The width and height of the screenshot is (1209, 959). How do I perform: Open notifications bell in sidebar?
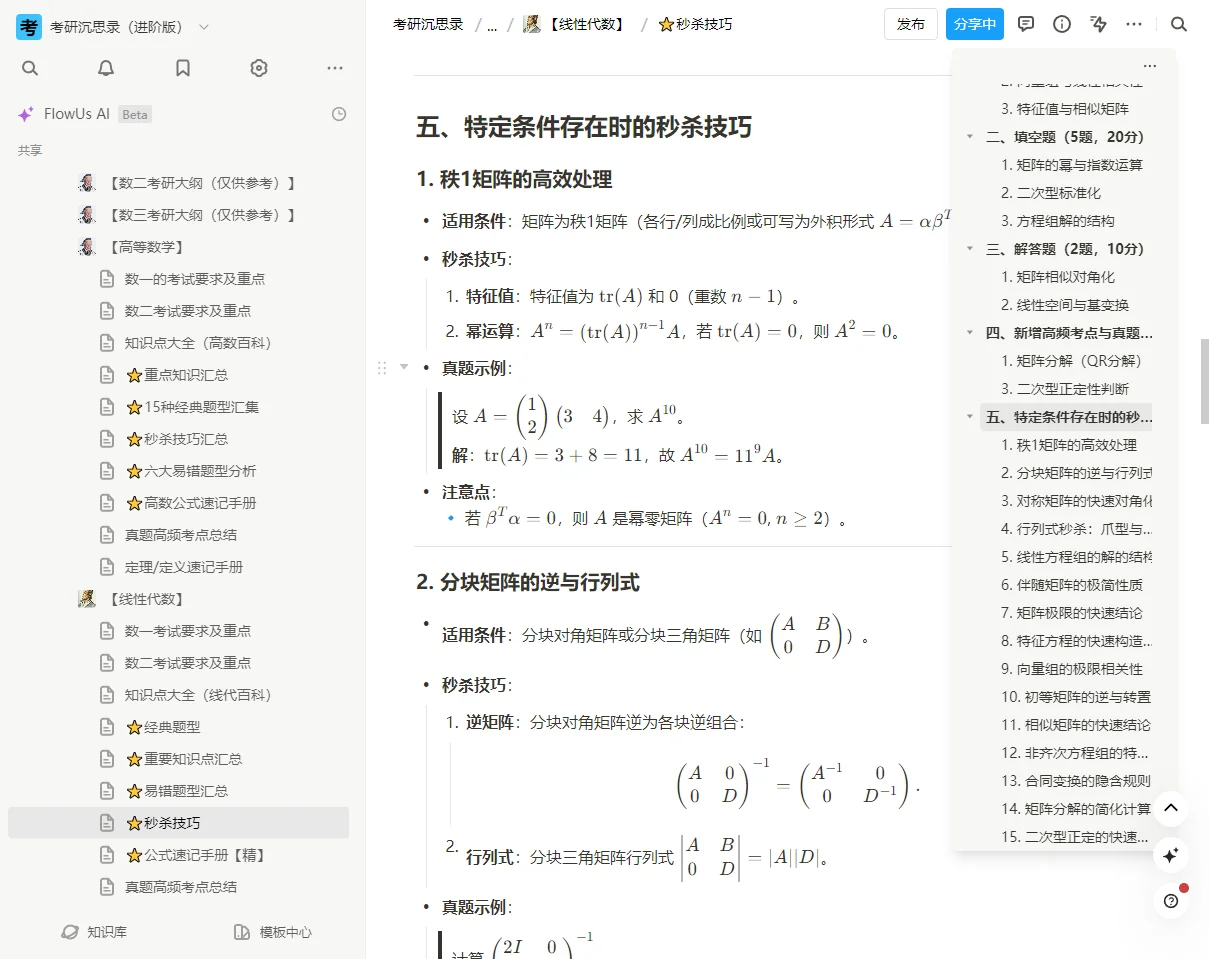[x=106, y=68]
